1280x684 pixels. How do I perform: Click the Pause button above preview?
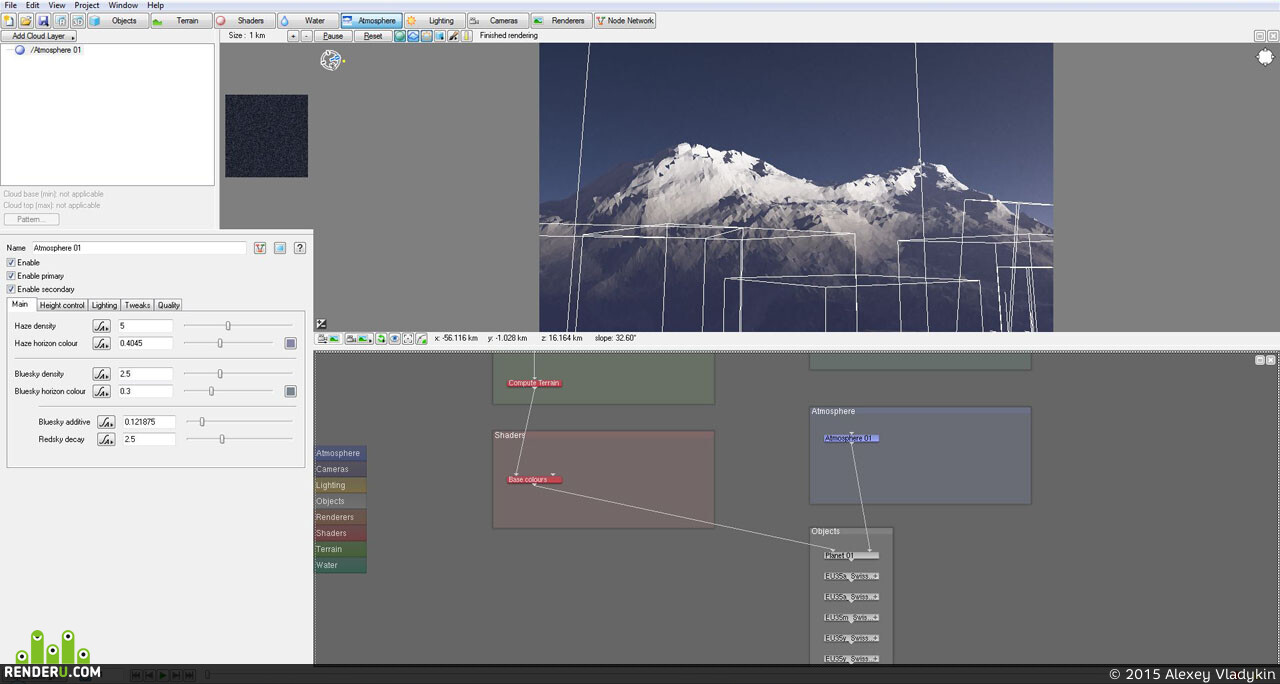point(333,36)
